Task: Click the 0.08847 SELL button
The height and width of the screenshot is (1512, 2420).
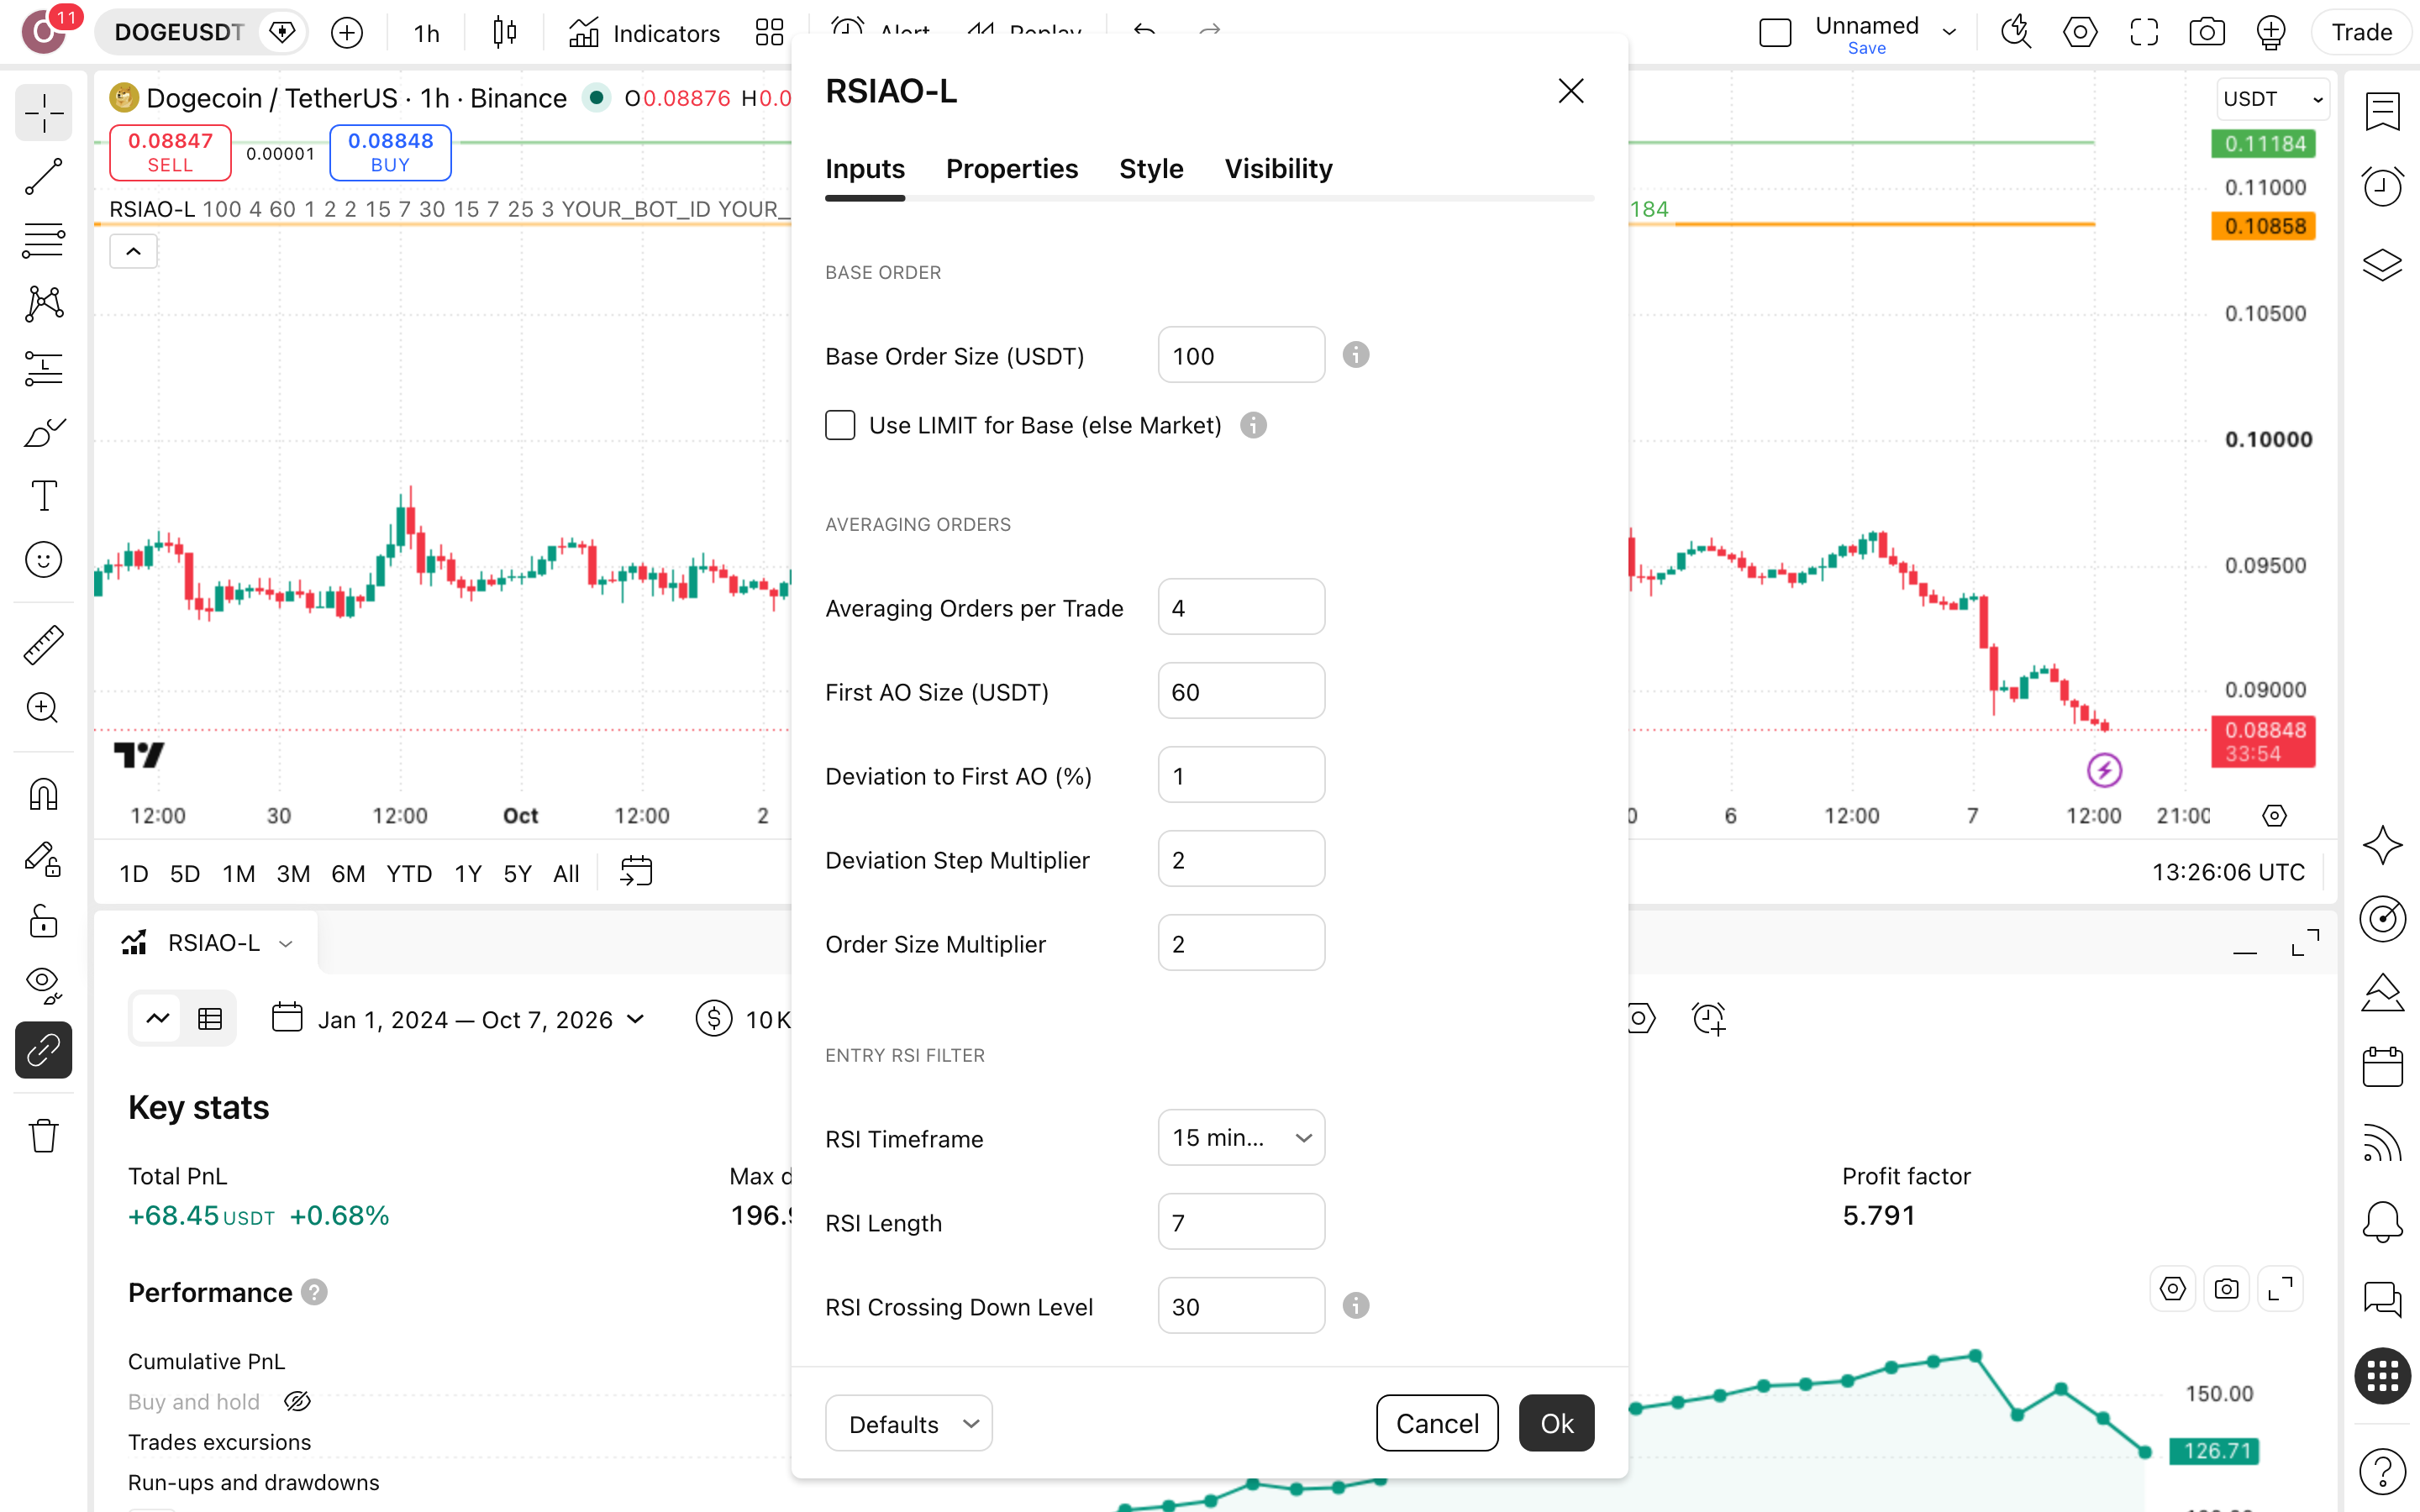Action: pyautogui.click(x=170, y=153)
